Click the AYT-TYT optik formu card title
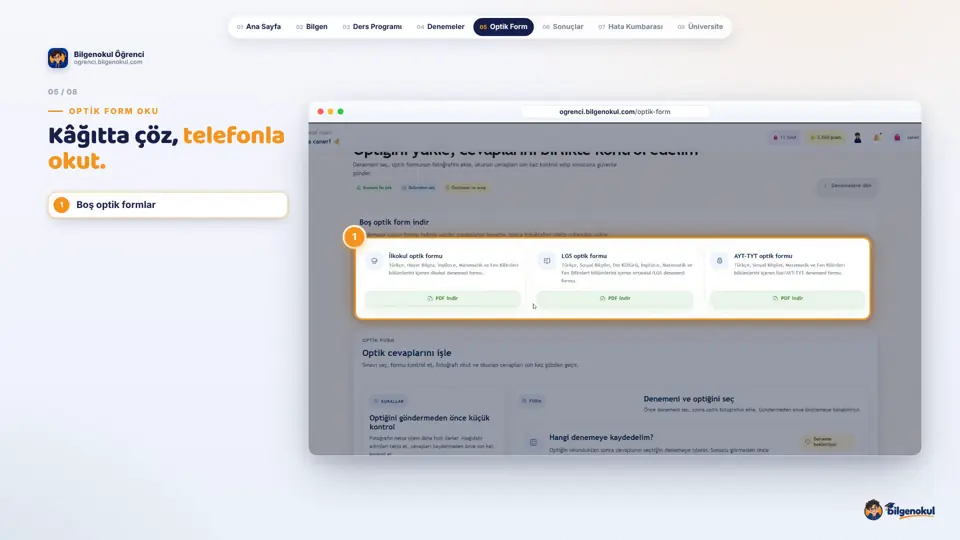The width and height of the screenshot is (960, 540). click(763, 256)
